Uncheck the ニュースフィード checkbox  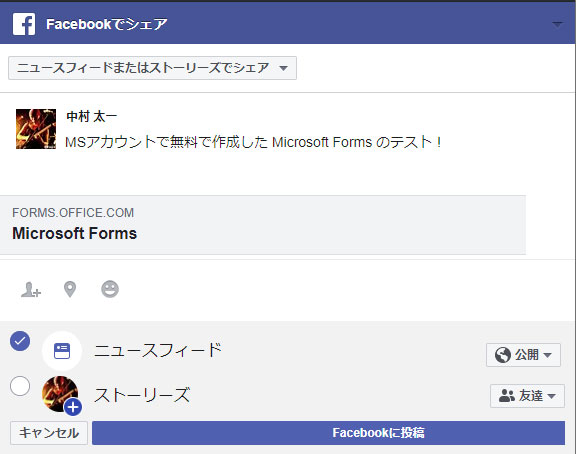[x=20, y=341]
